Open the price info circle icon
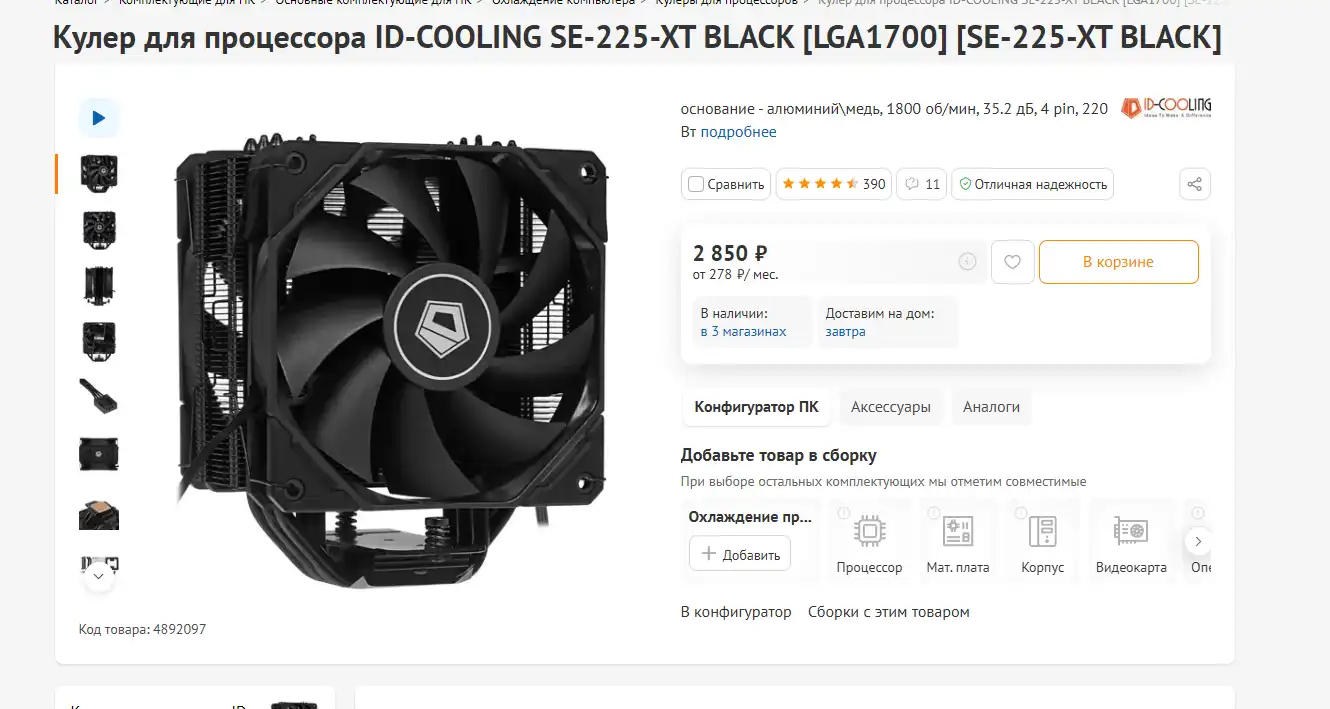This screenshot has width=1330, height=709. pos(967,262)
